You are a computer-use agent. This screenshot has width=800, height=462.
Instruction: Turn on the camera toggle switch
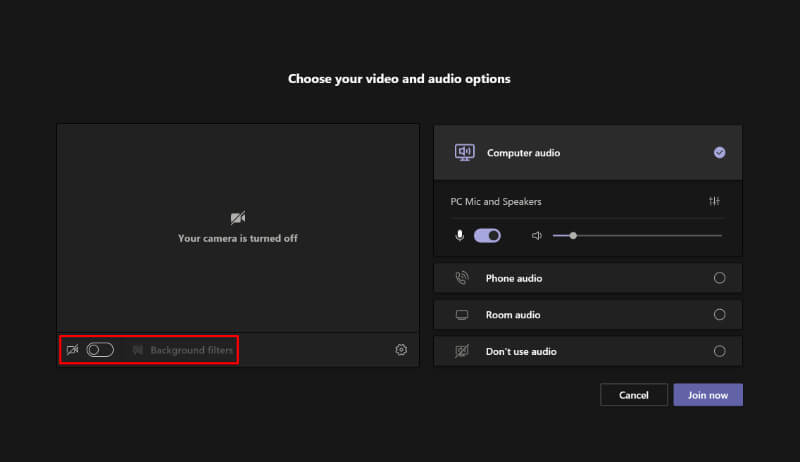(100, 350)
